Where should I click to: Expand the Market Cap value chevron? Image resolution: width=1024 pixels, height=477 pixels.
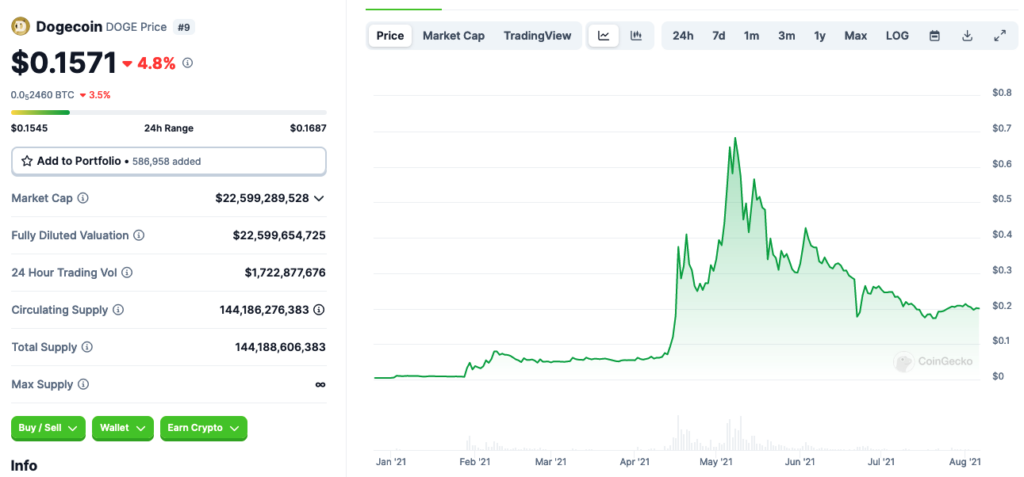click(319, 198)
